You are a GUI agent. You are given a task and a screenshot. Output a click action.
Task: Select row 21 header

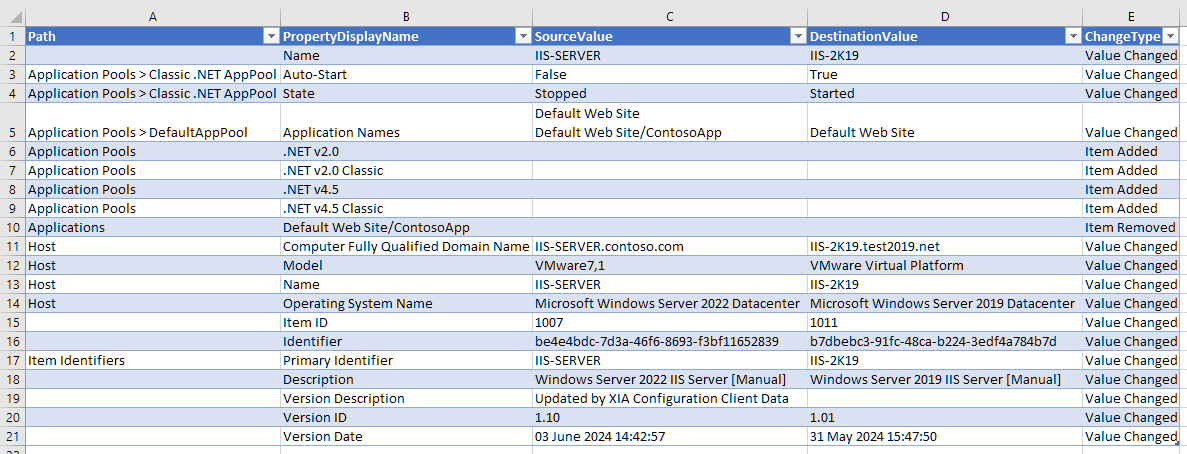coord(12,436)
